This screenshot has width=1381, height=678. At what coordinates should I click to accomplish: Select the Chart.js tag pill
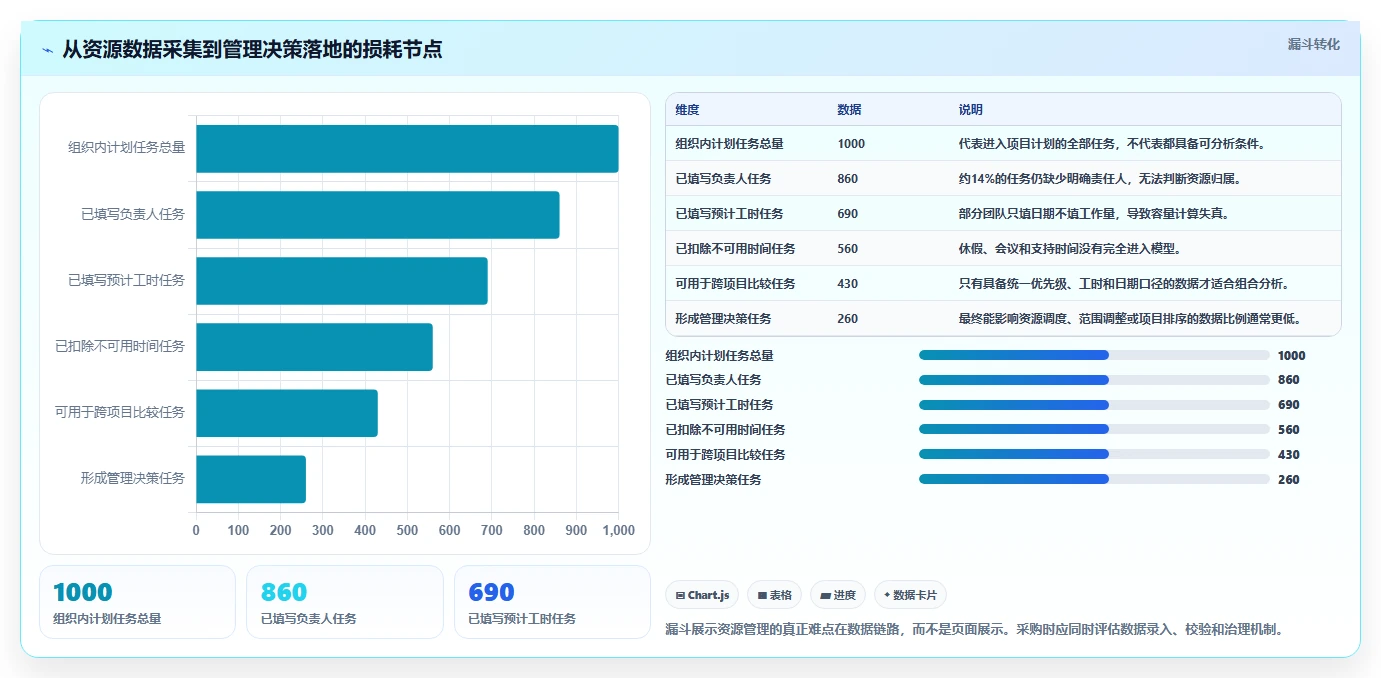pyautogui.click(x=702, y=595)
